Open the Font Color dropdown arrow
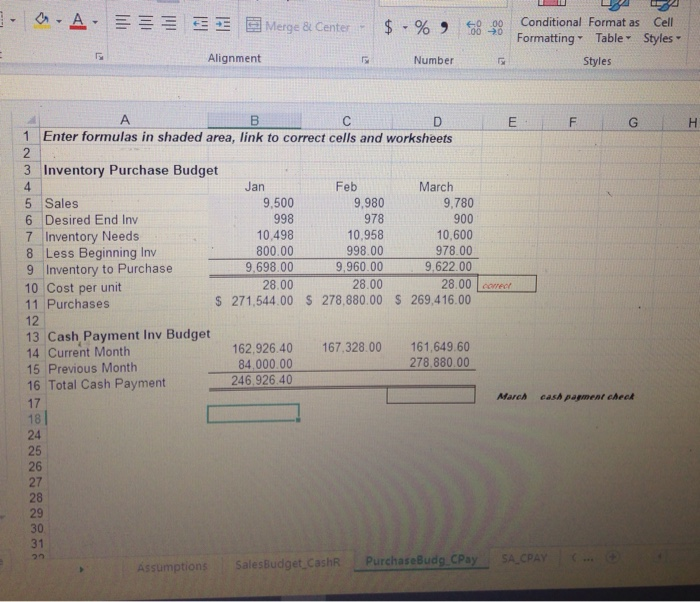This screenshot has width=700, height=602. (x=95, y=21)
